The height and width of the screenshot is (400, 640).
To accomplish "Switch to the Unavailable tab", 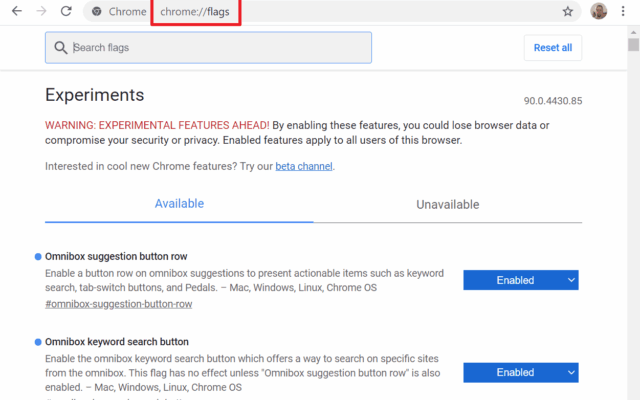I will tap(448, 204).
